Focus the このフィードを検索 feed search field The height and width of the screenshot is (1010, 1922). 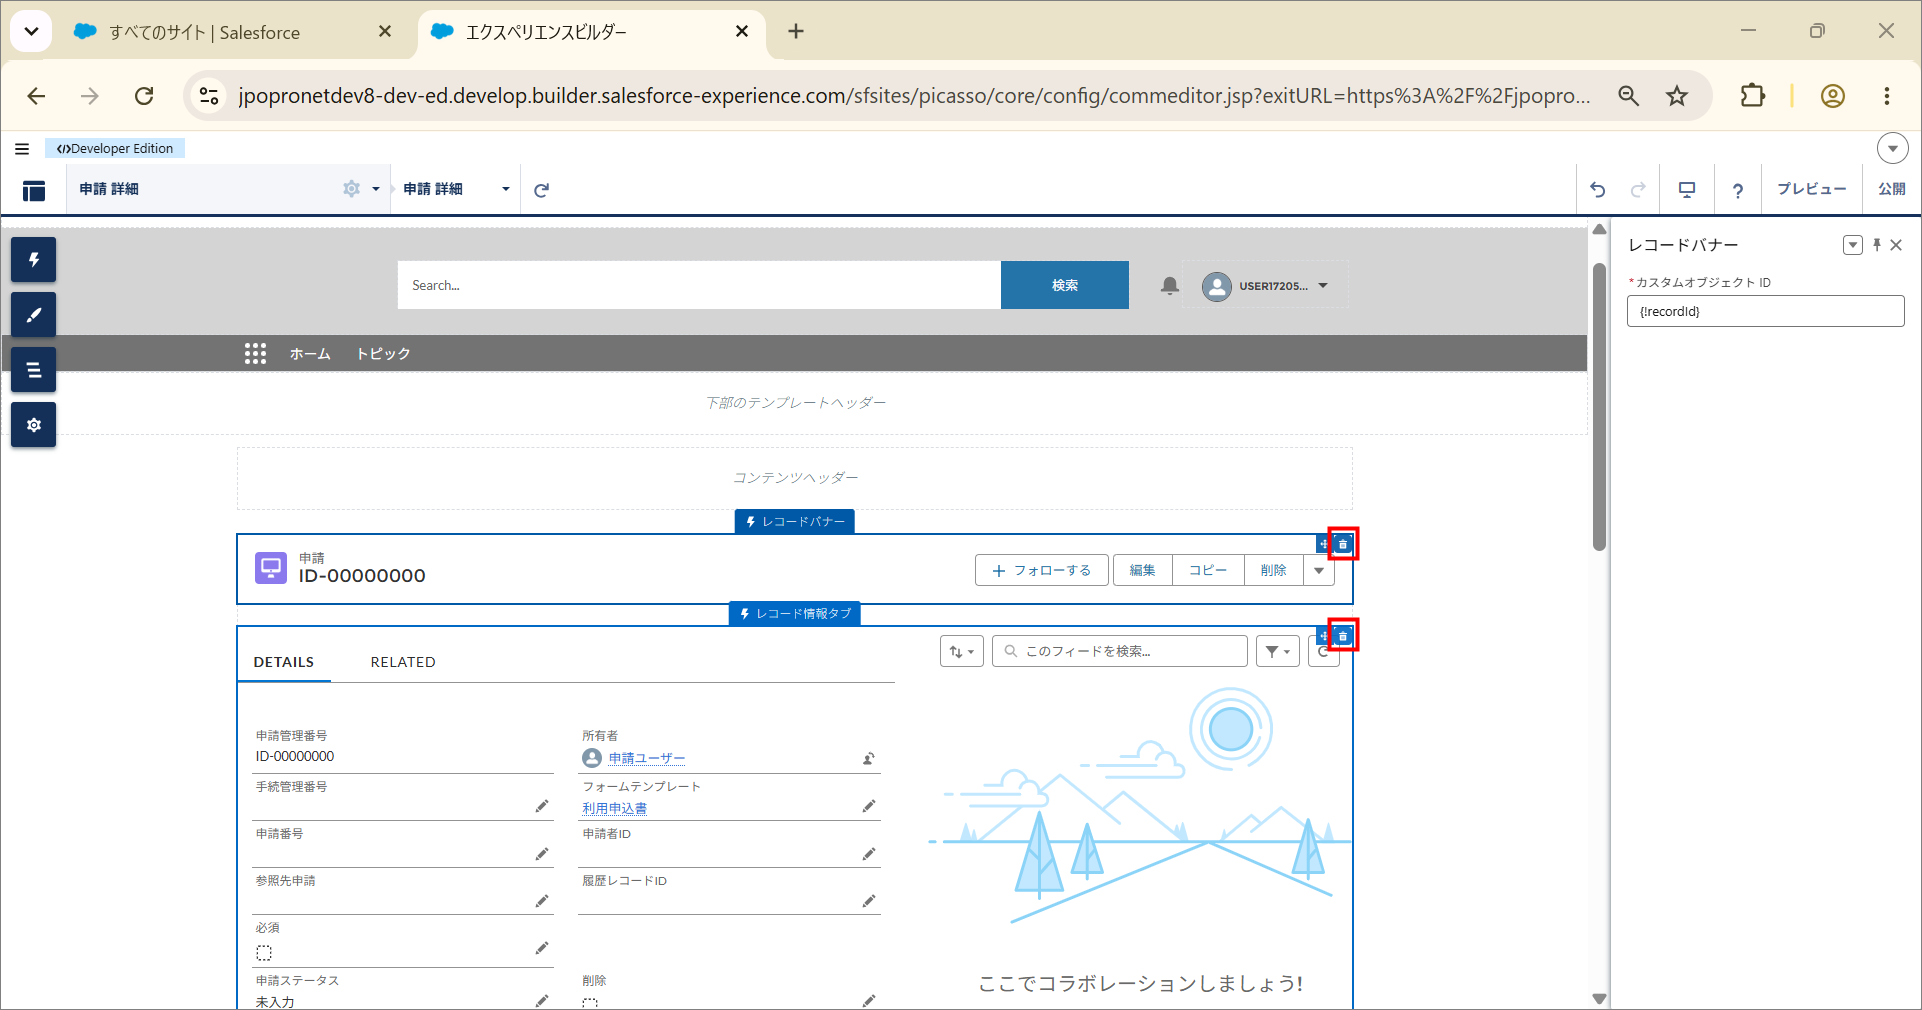point(1120,651)
